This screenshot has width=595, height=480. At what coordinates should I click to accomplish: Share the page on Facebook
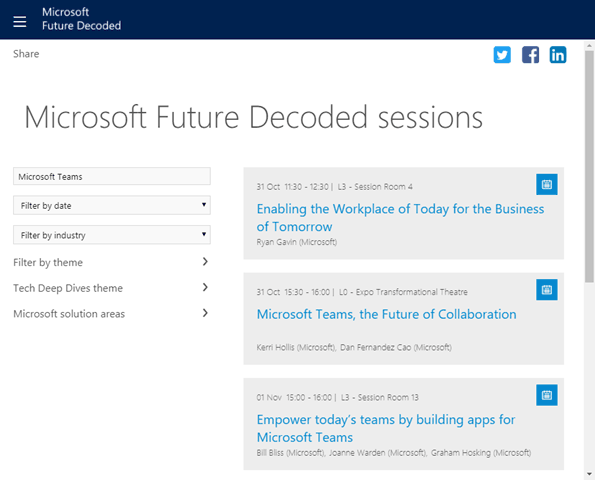(x=530, y=55)
